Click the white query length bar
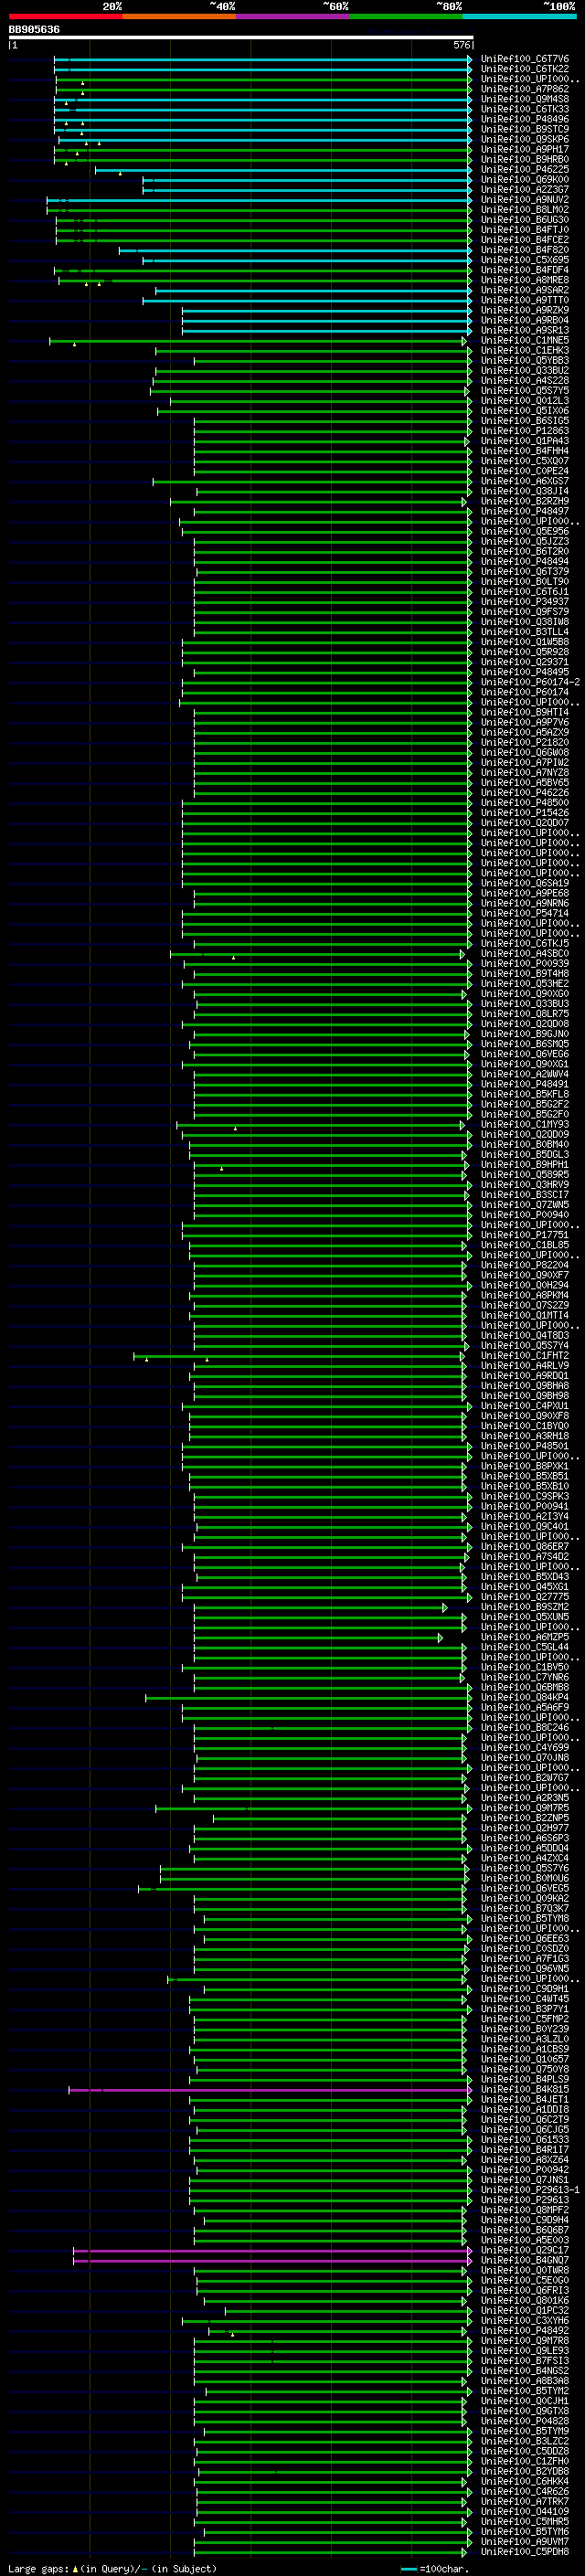The height and width of the screenshot is (2576, 585). click(241, 37)
